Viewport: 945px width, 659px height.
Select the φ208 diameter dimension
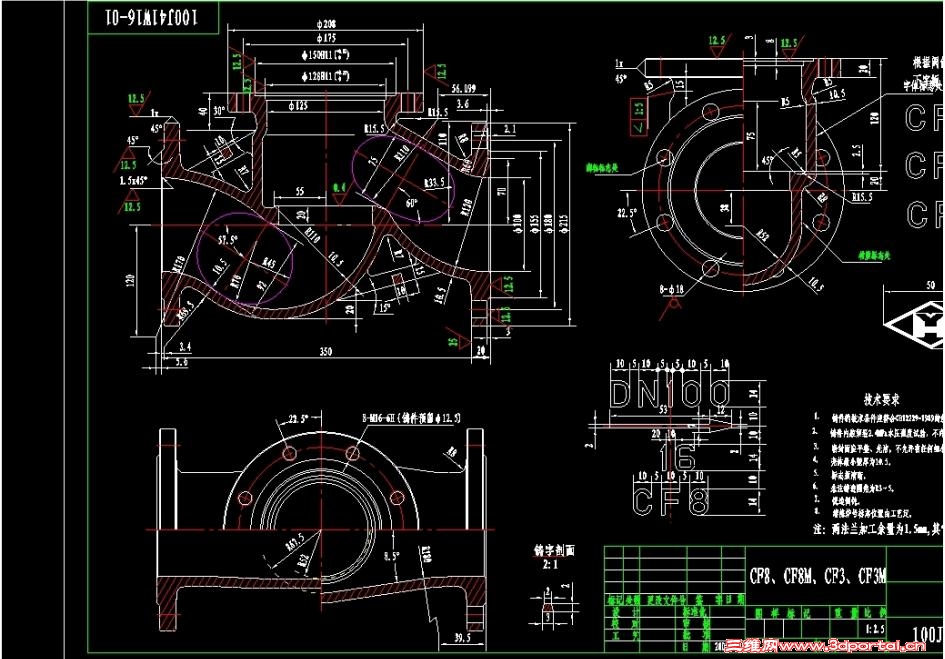pyautogui.click(x=325, y=23)
